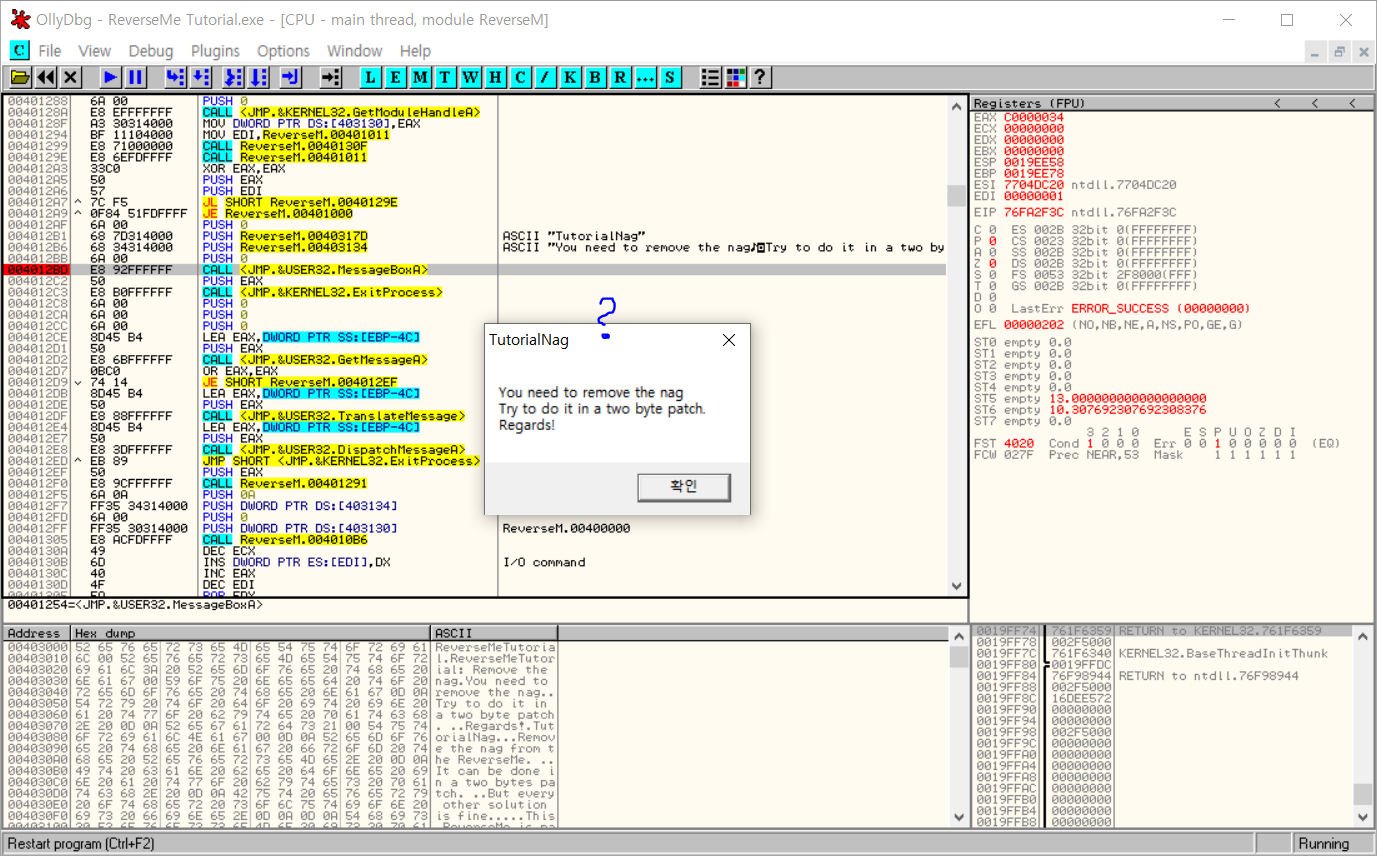Show Executable modules (E icon)
This screenshot has height=856, width=1377.
pos(396,77)
